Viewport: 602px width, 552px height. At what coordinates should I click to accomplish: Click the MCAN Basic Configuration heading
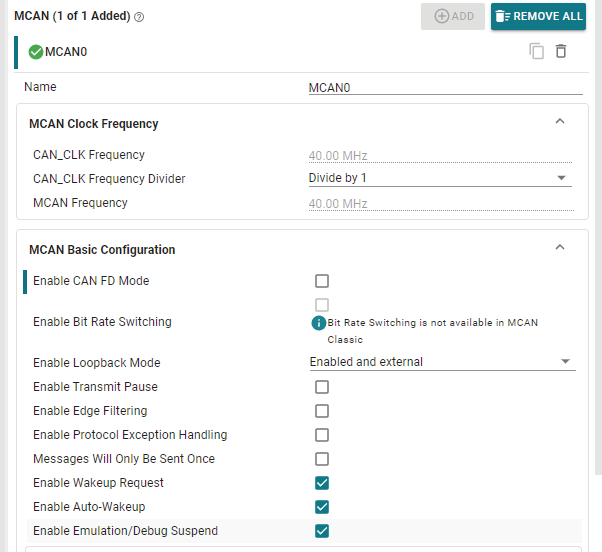[x=102, y=250]
